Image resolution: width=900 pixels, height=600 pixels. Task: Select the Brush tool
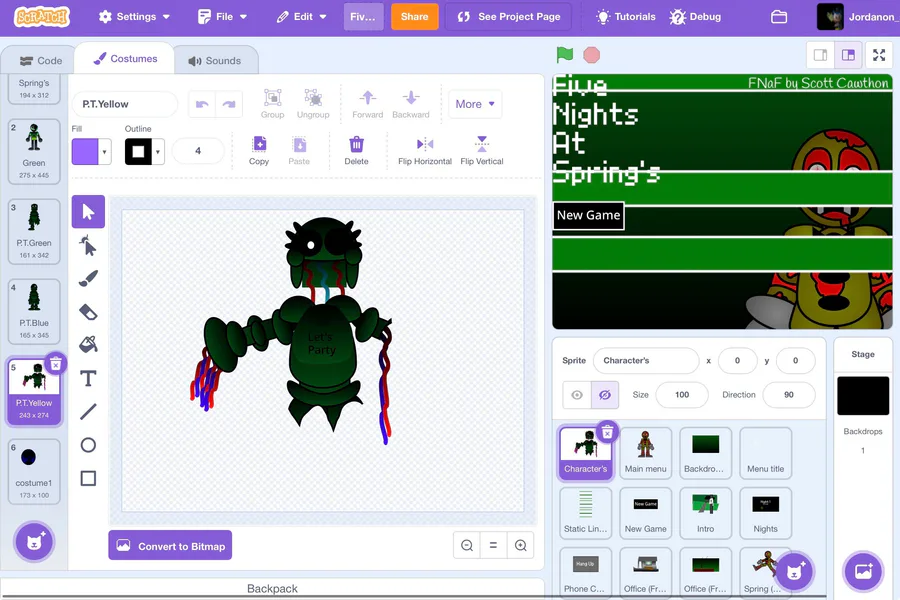(88, 278)
